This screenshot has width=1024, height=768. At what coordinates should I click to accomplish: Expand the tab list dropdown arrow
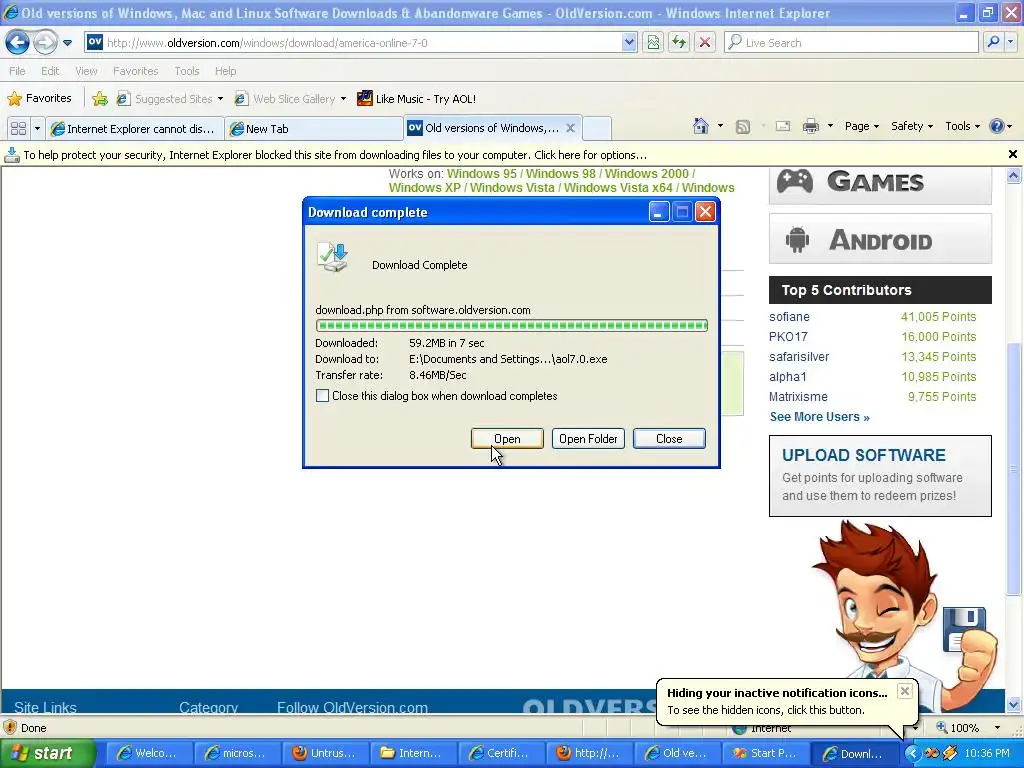[37, 128]
